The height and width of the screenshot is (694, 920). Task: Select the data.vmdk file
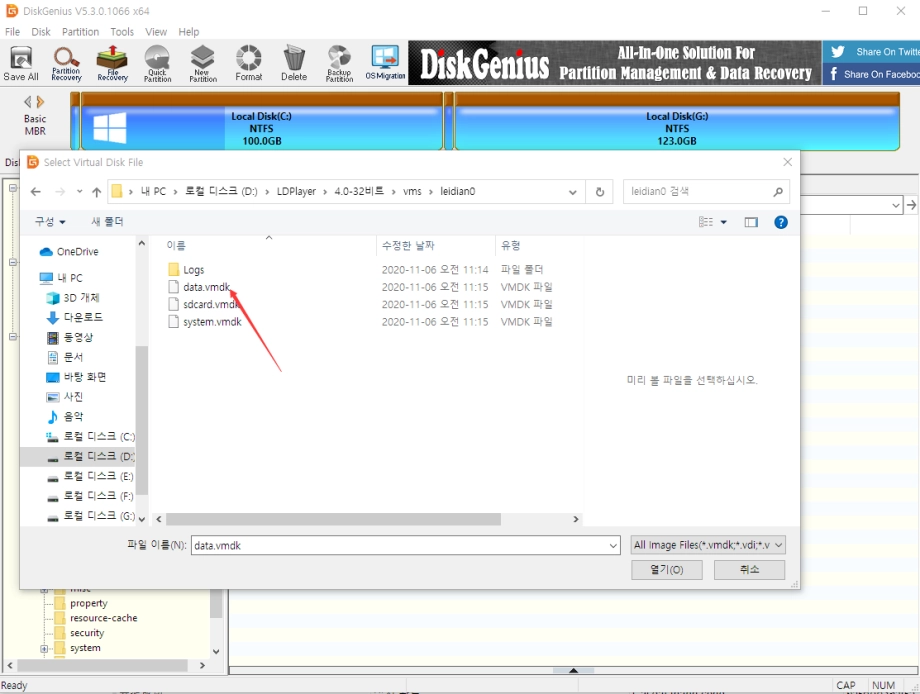199,287
